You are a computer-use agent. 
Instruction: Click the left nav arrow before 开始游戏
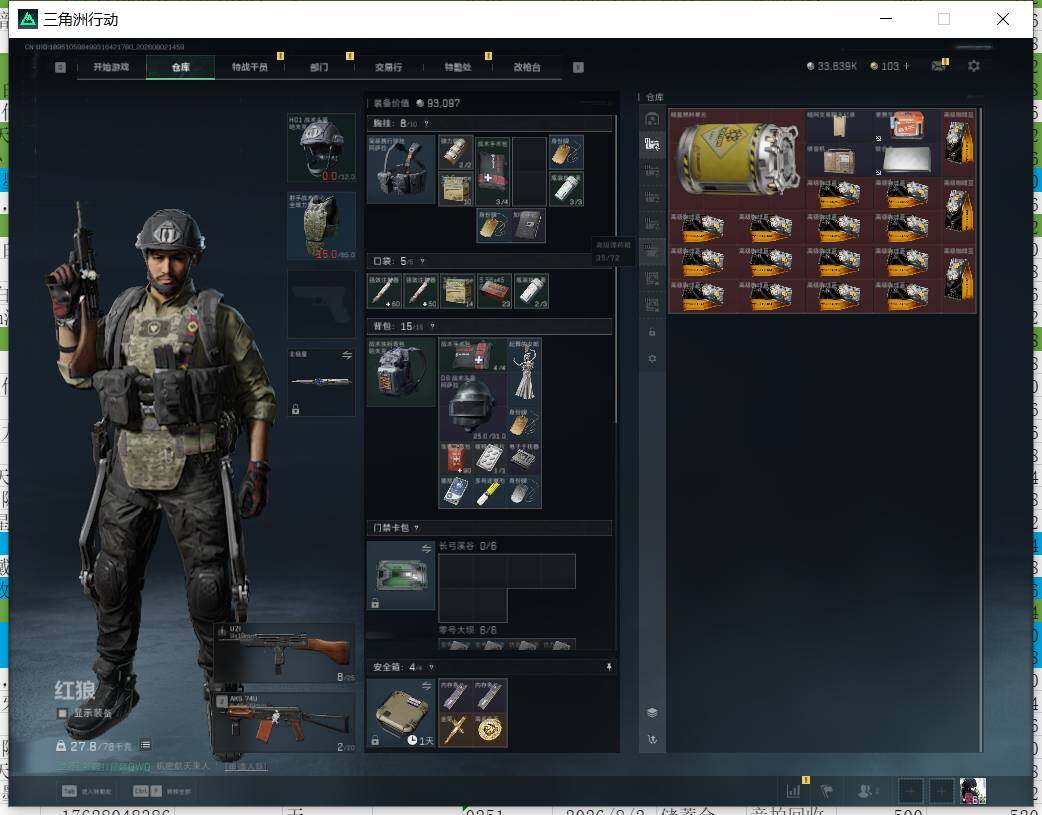click(x=60, y=67)
